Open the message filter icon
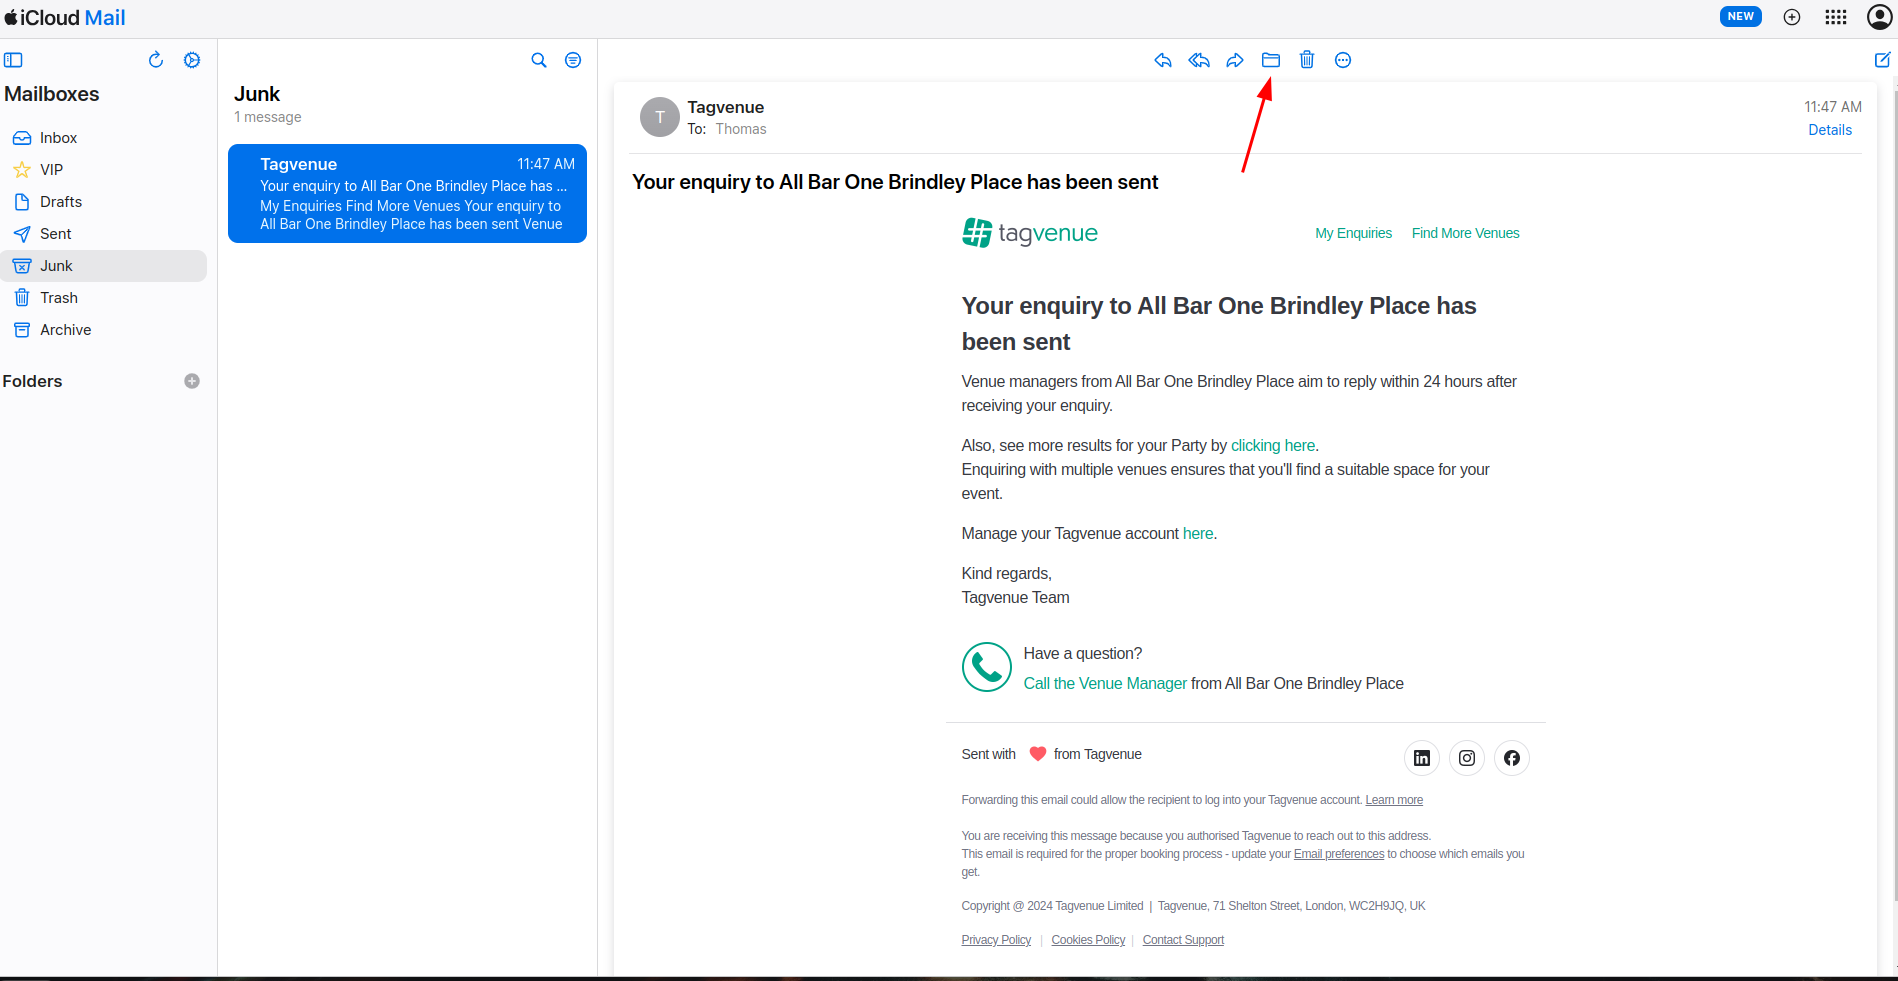1898x981 pixels. [x=573, y=60]
